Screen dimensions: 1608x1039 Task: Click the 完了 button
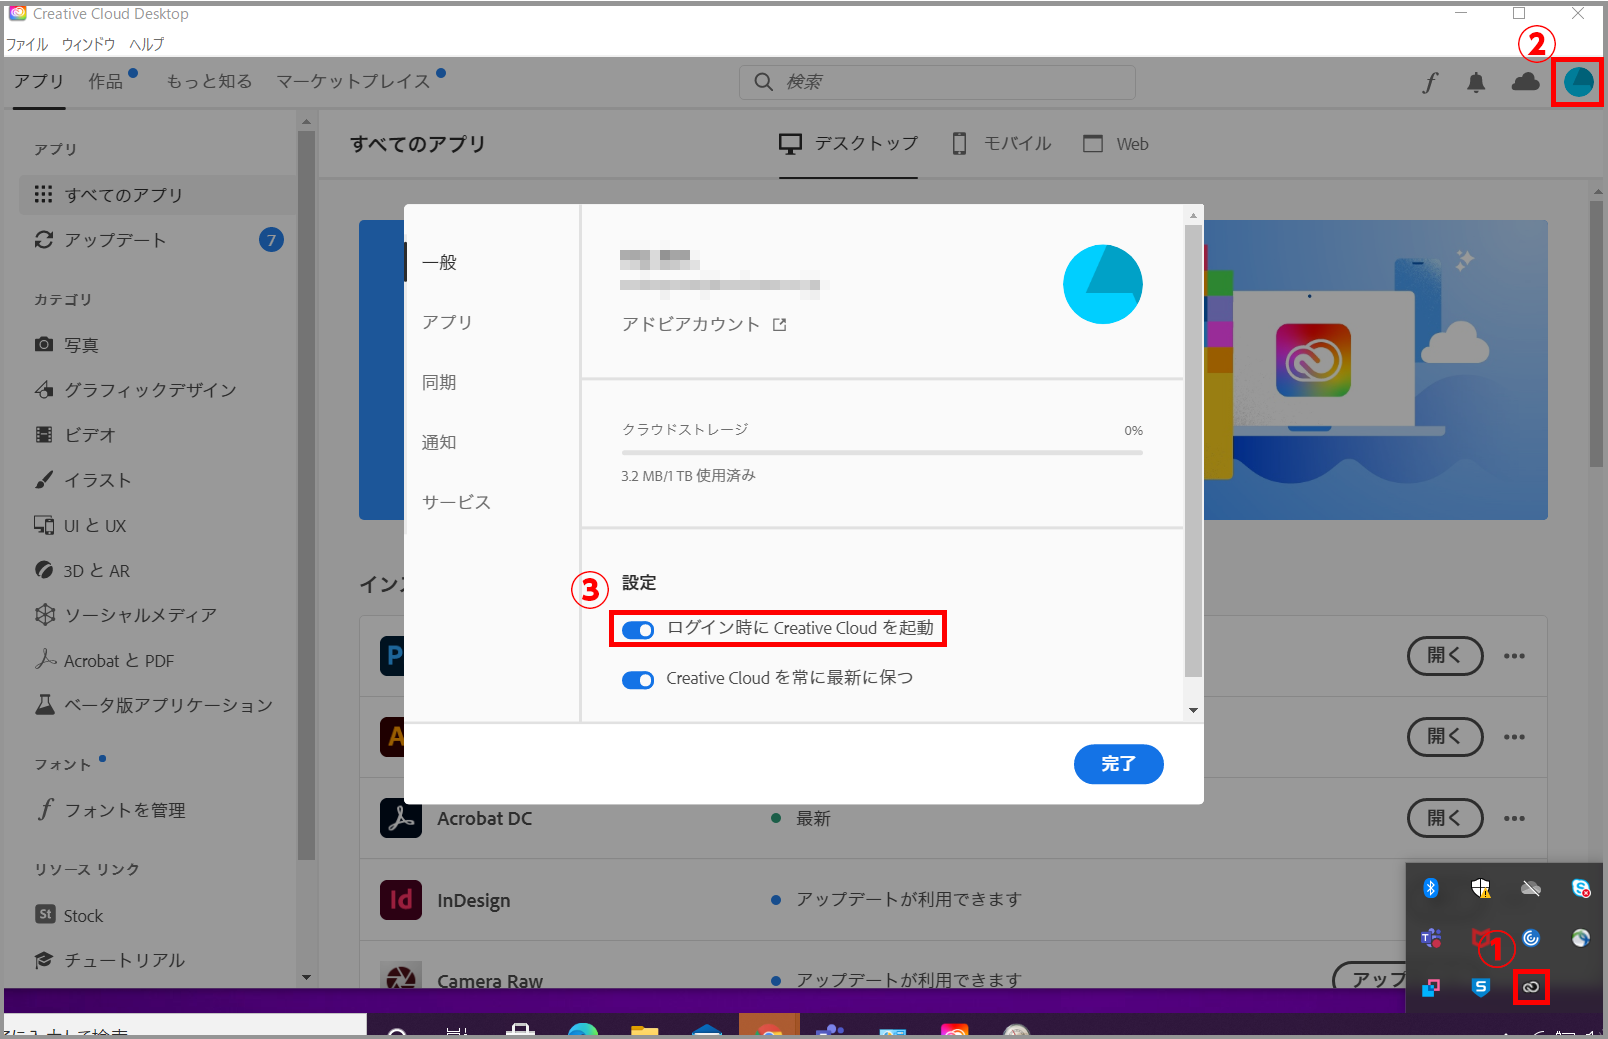coord(1118,764)
